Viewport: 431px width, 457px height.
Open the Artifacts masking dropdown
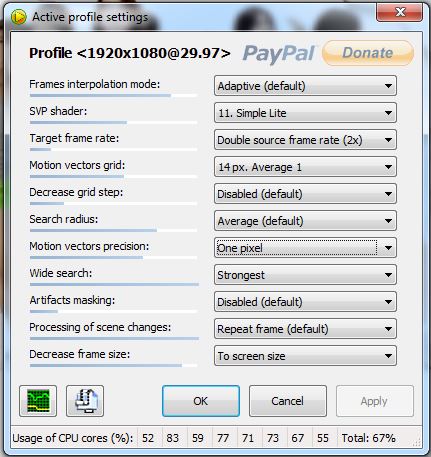pyautogui.click(x=305, y=302)
